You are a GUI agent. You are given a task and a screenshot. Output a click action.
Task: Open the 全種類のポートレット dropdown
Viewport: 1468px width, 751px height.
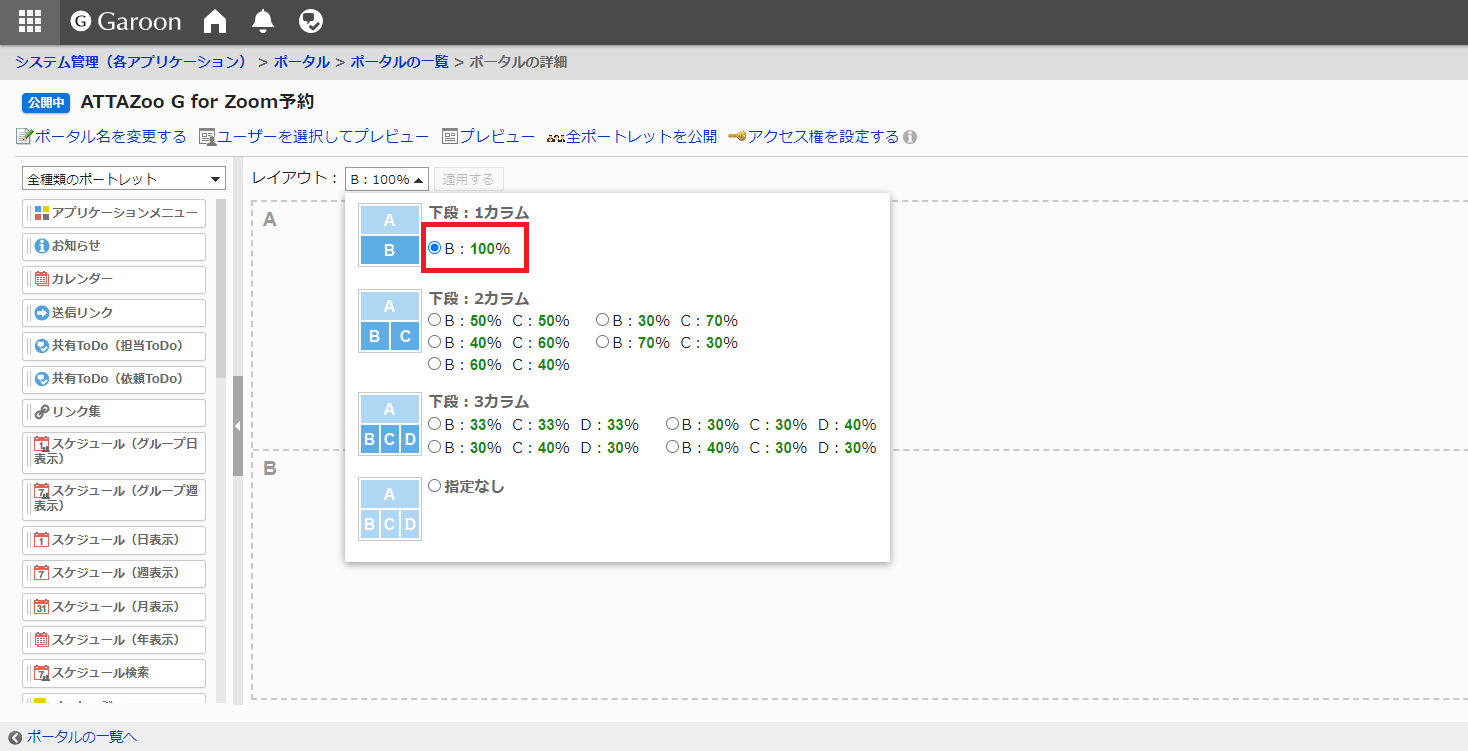point(124,179)
